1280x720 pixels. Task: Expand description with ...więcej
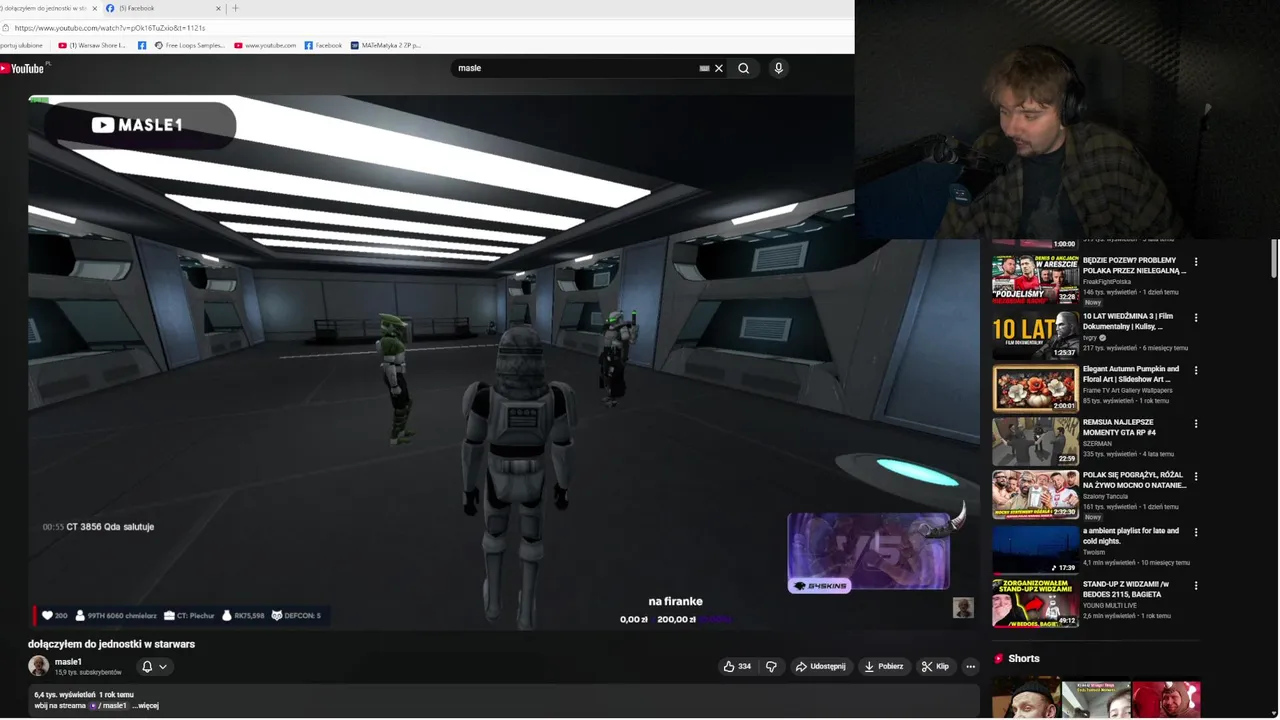click(146, 706)
